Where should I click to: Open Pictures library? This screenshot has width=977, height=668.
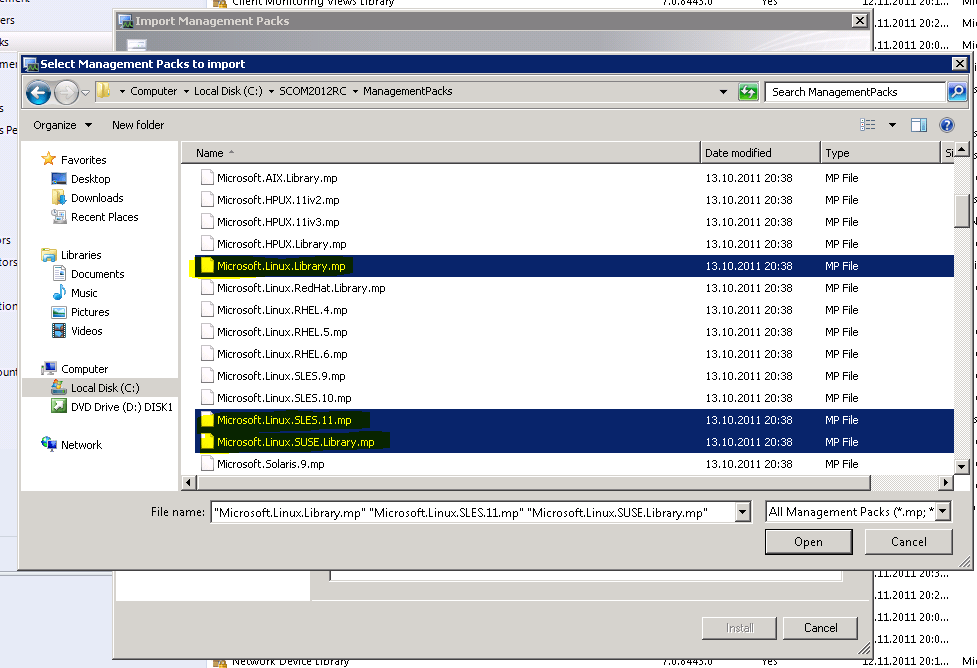81,312
